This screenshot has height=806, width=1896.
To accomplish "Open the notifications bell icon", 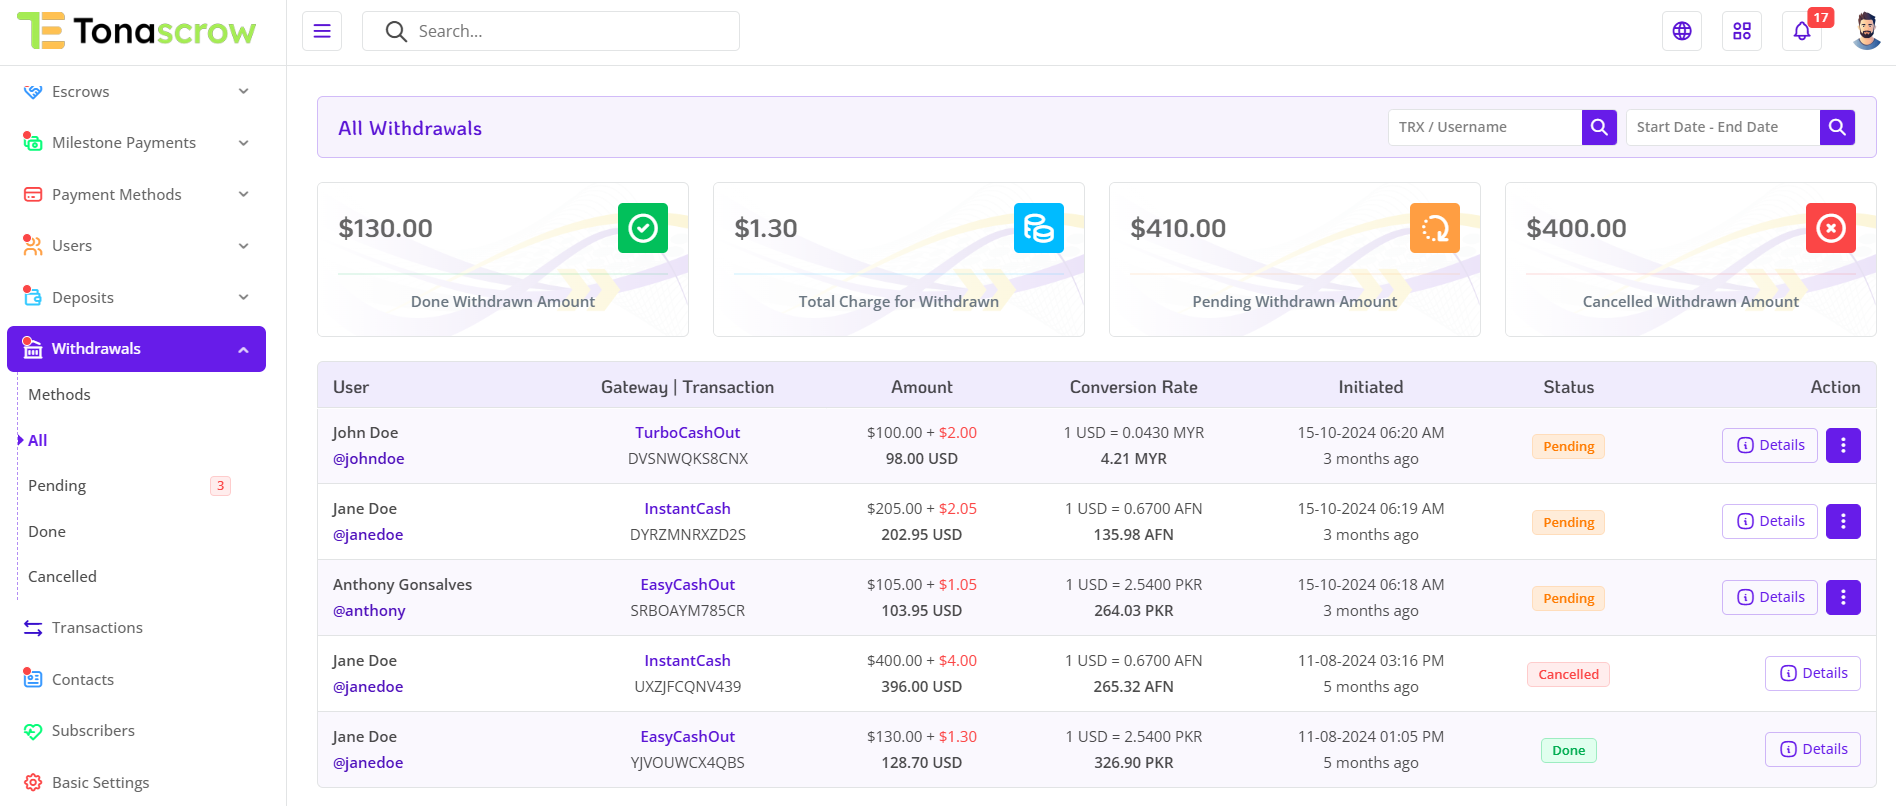I will coord(1802,31).
